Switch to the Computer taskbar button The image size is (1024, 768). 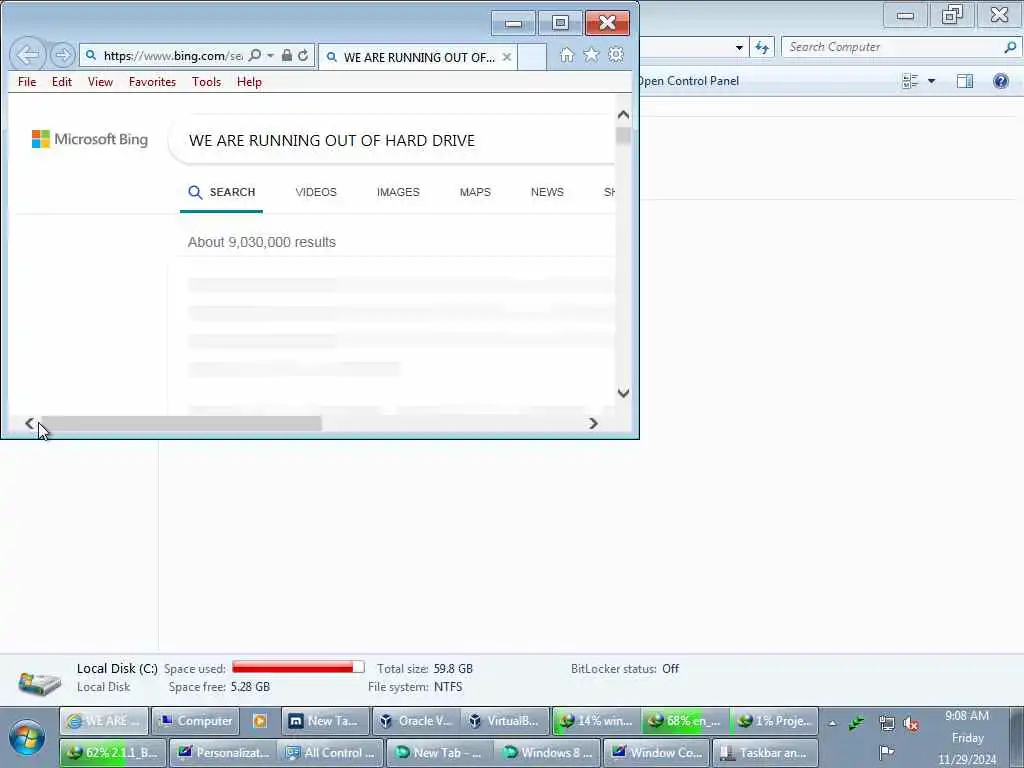(195, 721)
